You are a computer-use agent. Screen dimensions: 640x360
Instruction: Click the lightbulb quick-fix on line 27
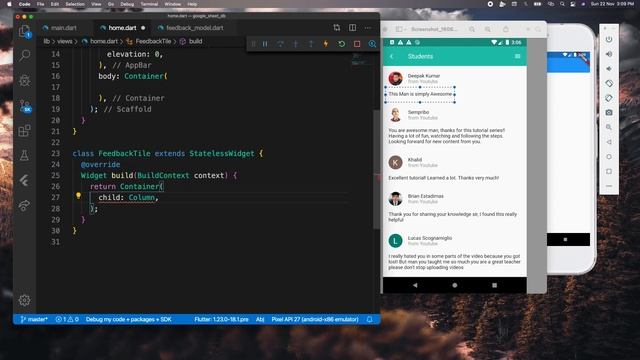coord(78,196)
